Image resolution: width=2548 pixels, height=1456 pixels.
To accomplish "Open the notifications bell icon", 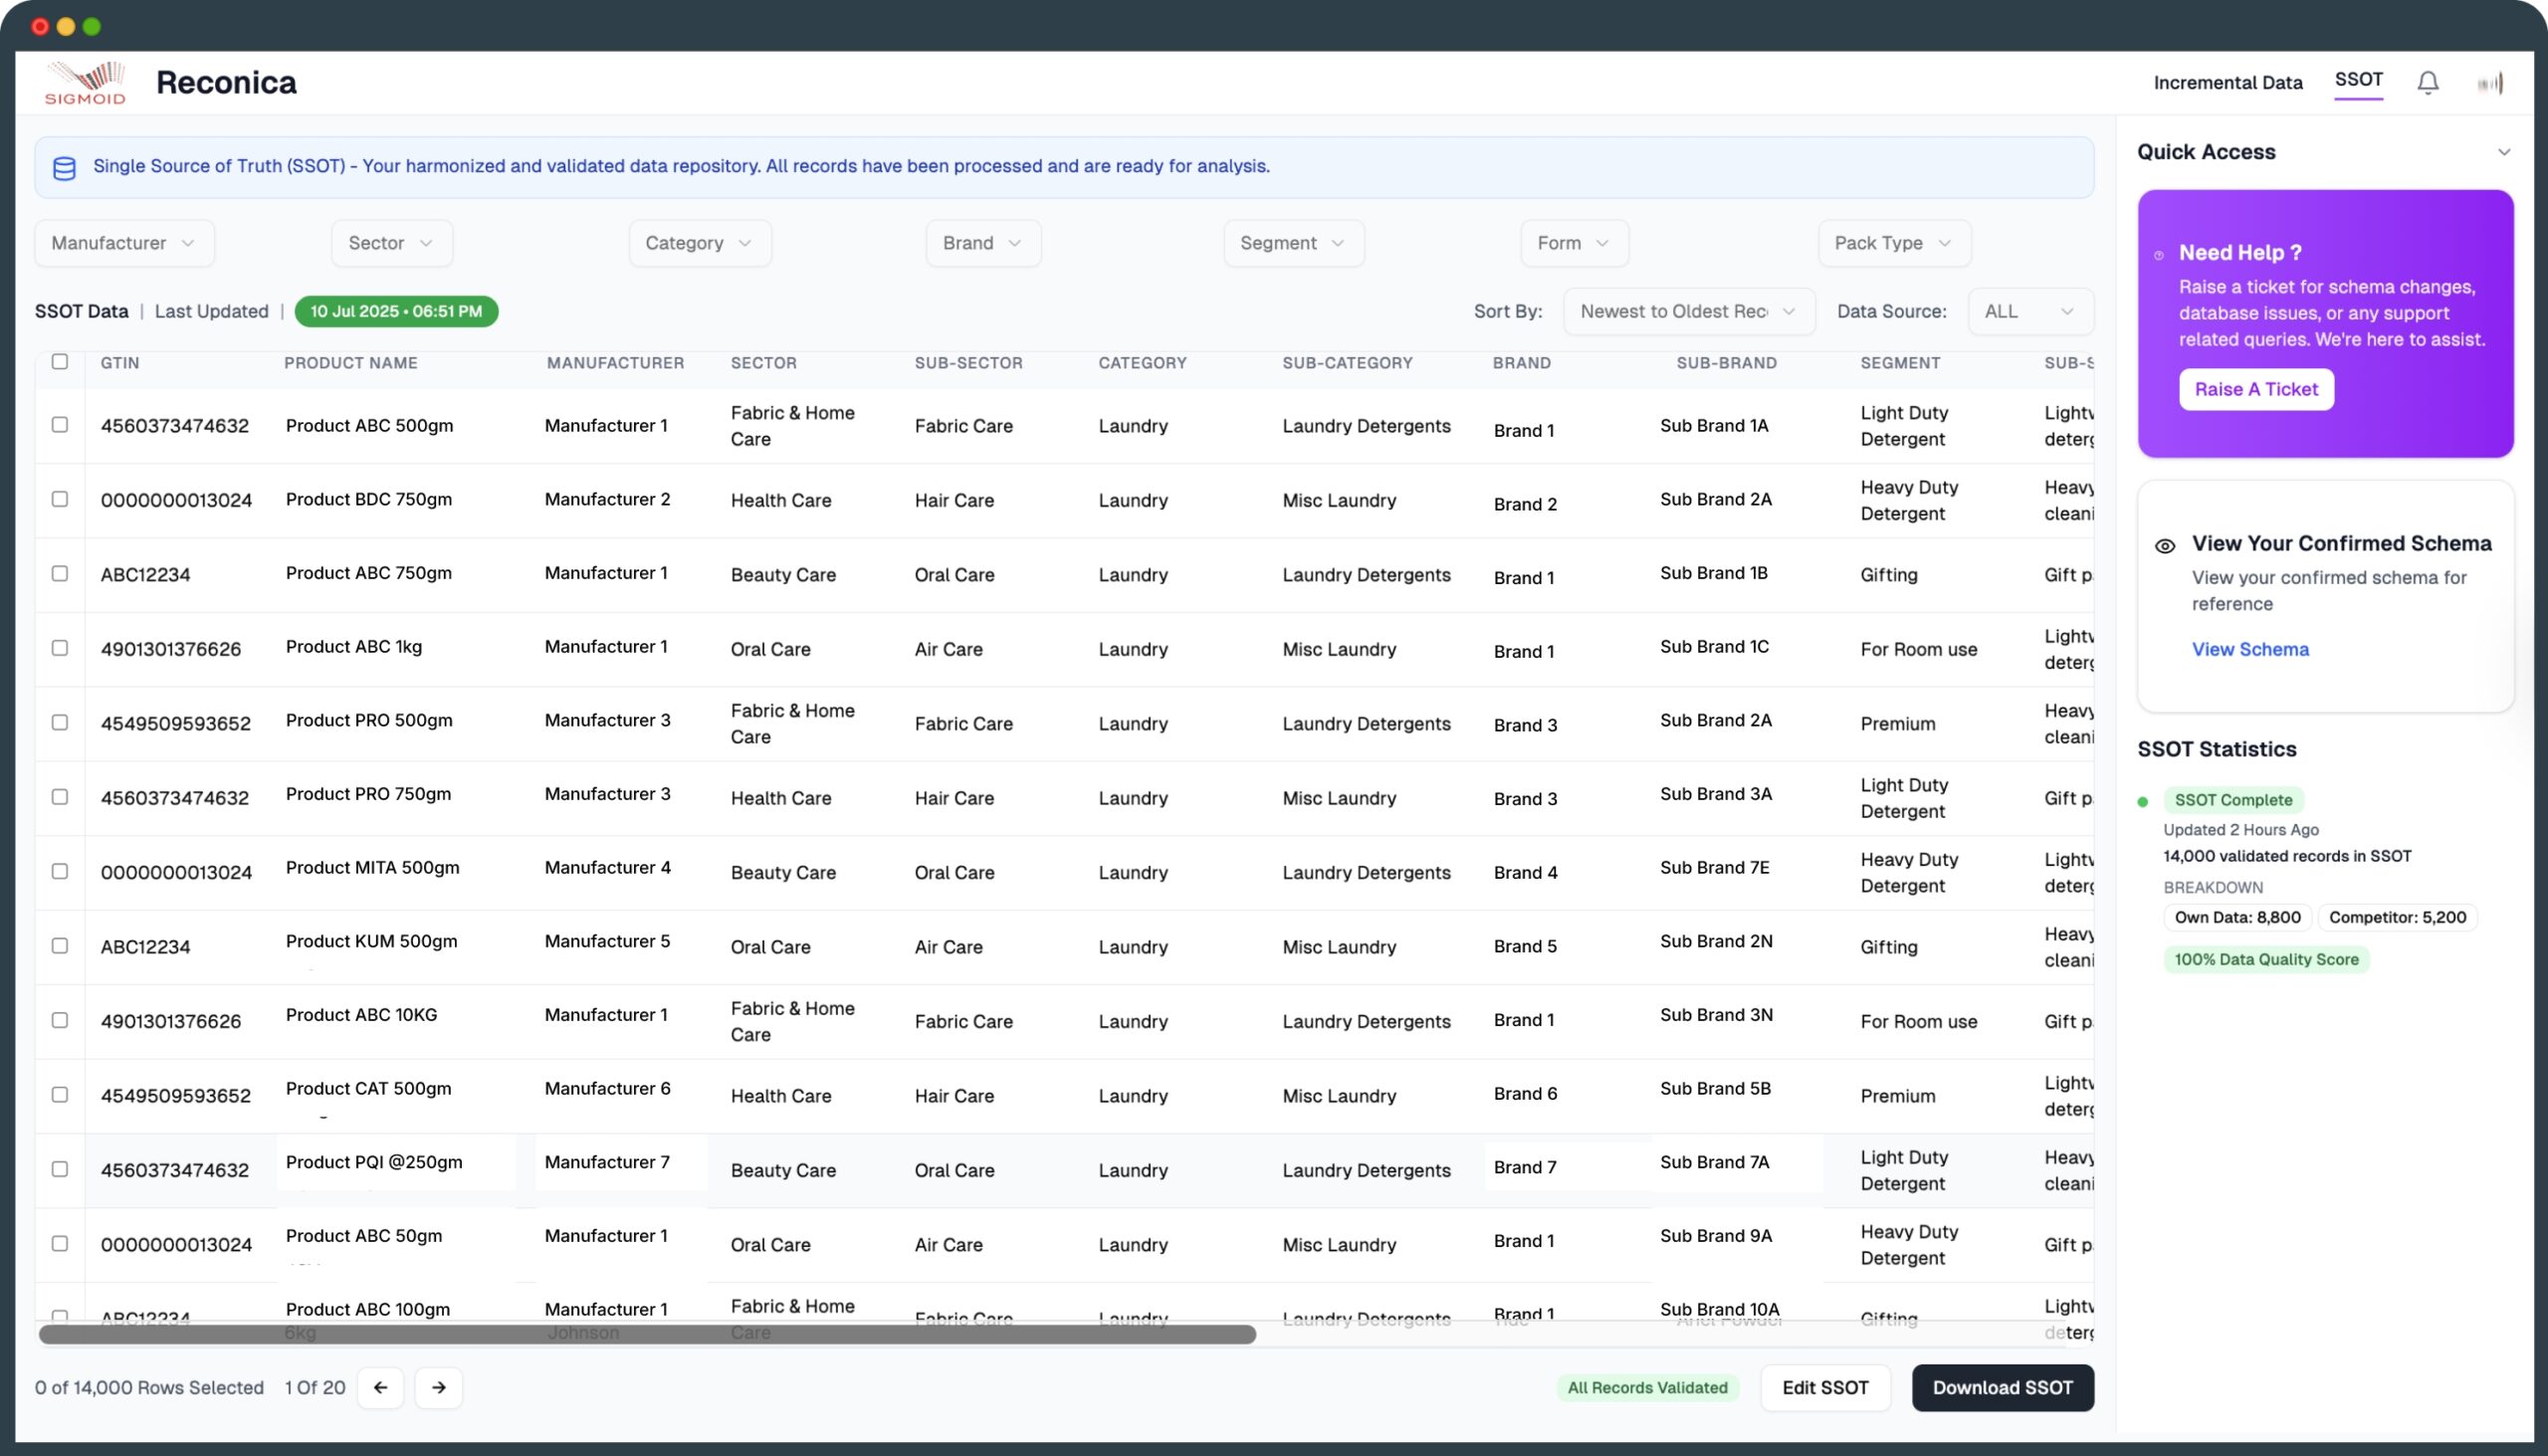I will (2427, 83).
